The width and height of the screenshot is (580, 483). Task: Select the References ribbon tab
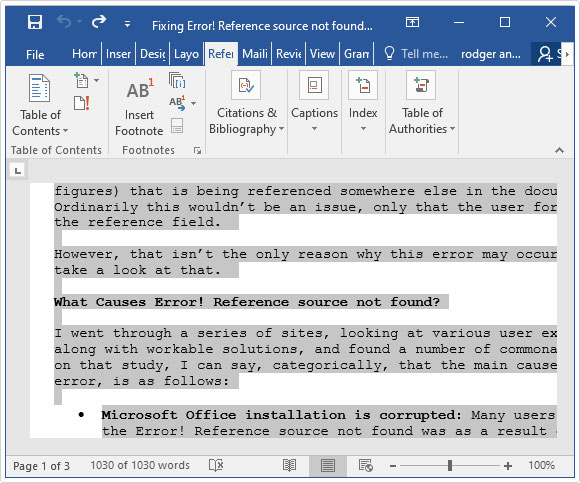click(x=221, y=54)
